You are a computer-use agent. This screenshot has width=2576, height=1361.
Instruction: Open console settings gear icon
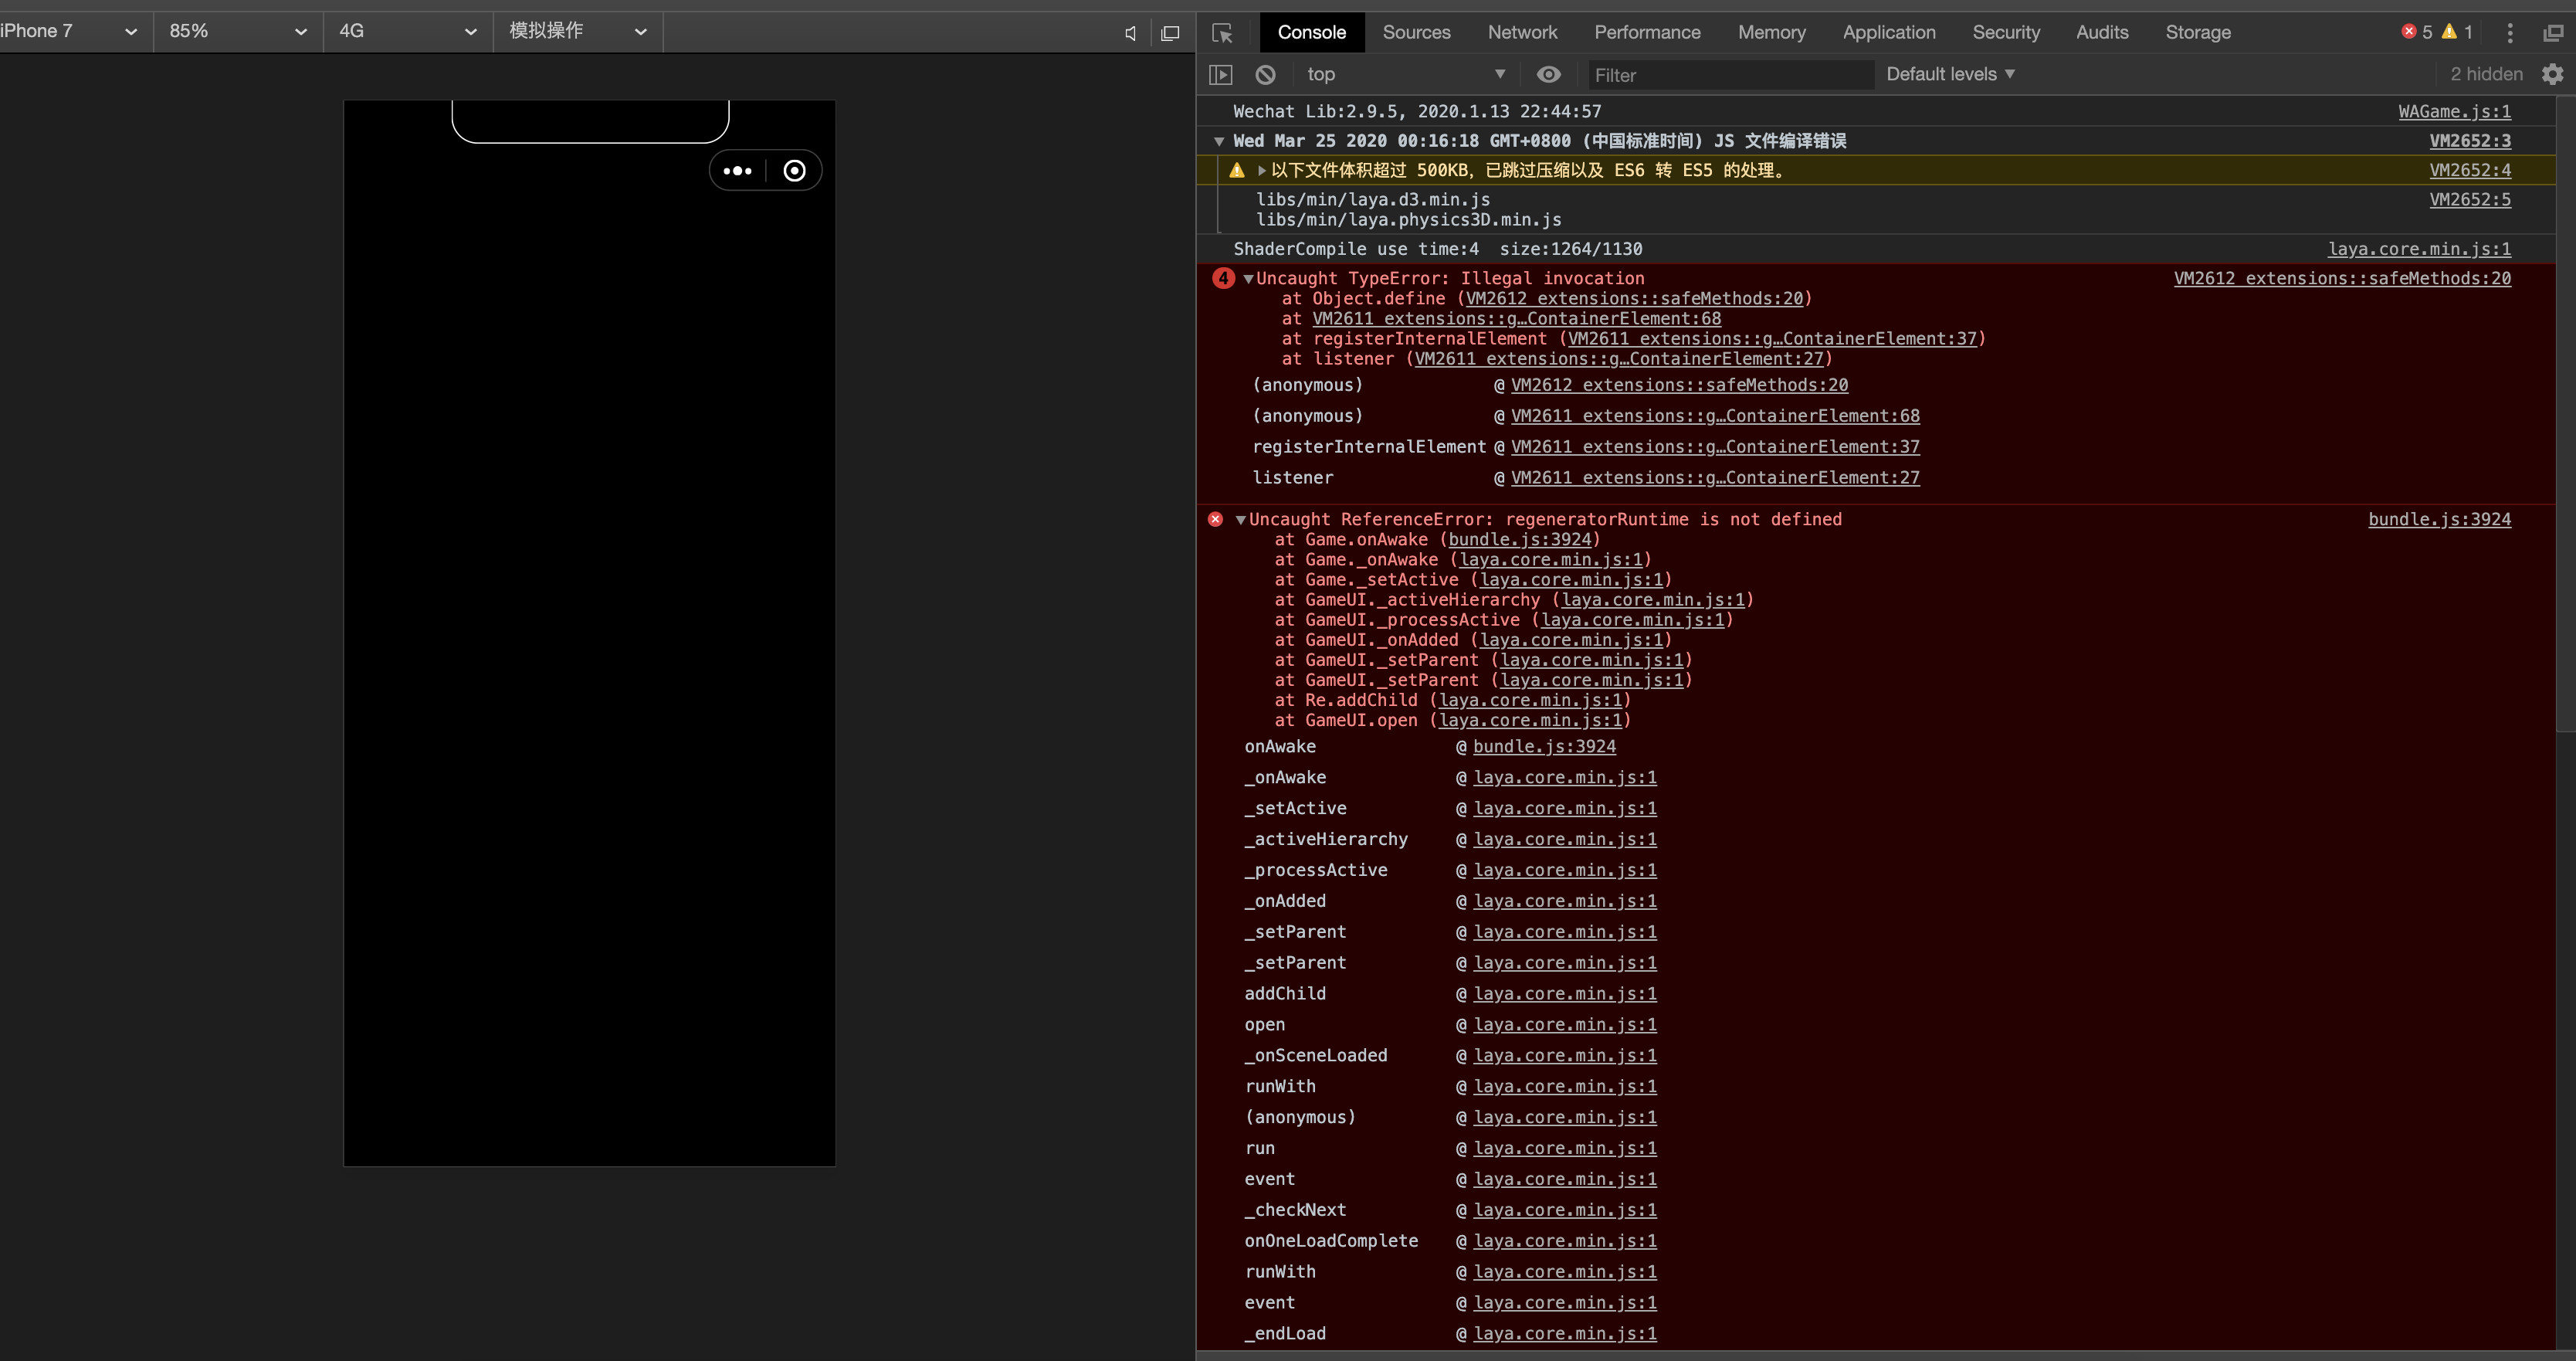[x=2552, y=75]
